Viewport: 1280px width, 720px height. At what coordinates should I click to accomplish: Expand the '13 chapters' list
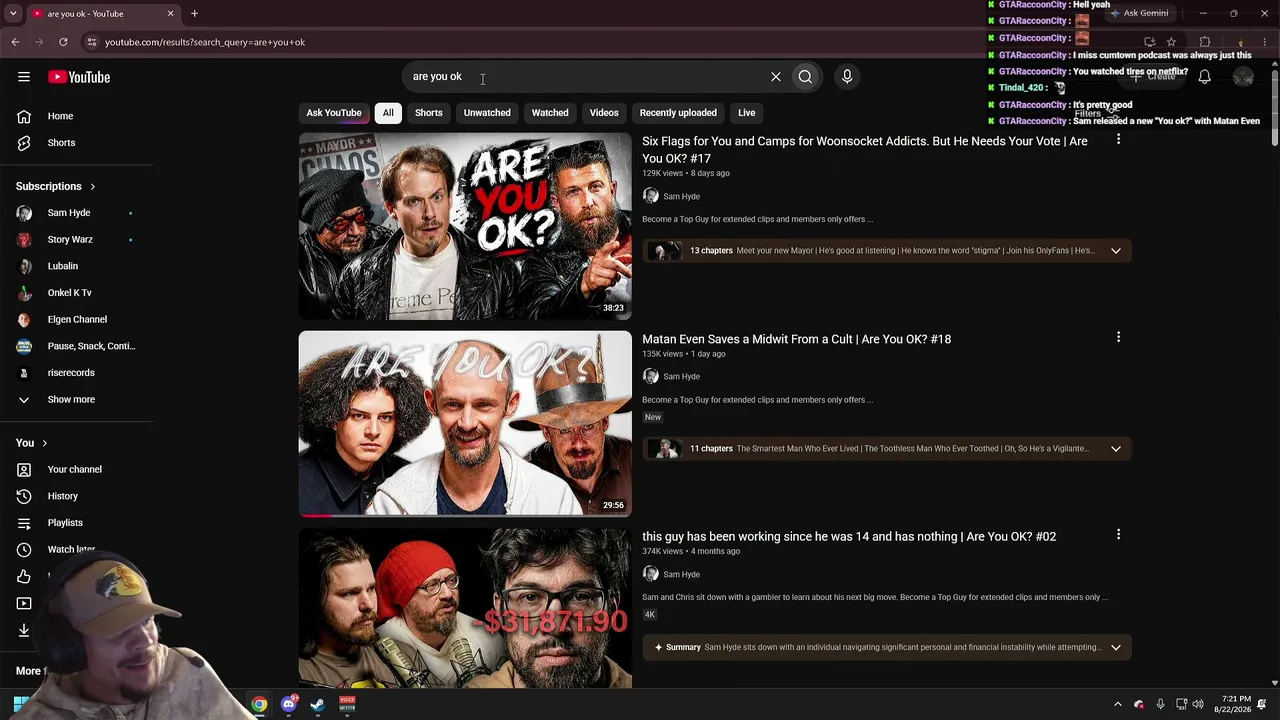(x=1116, y=251)
